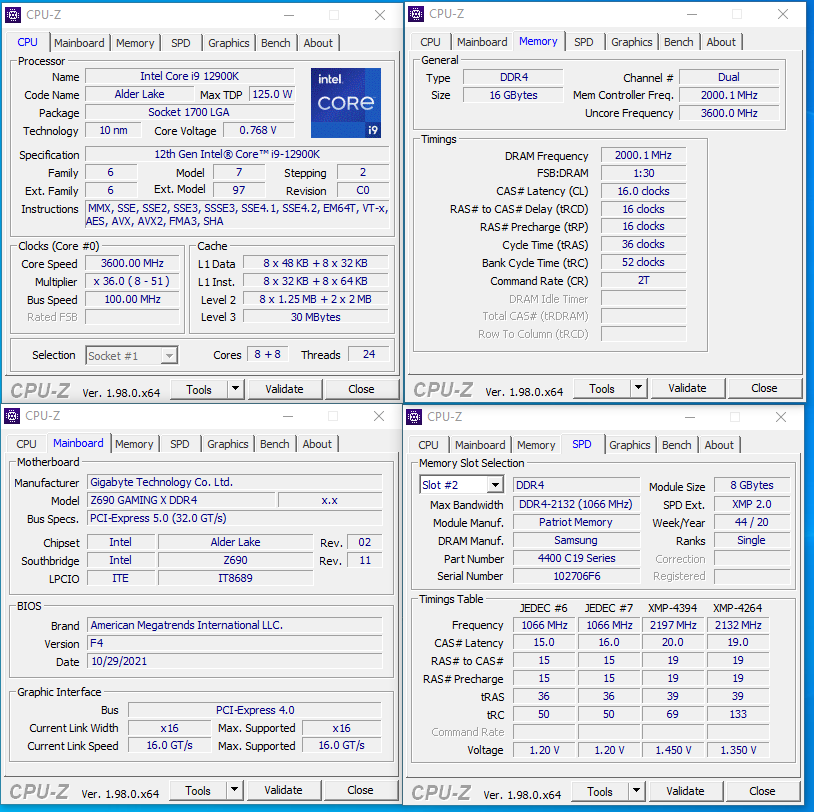The image size is (814, 812).
Task: Click the CPU-Z app icon in the SPD window title bar
Action: coord(414,416)
